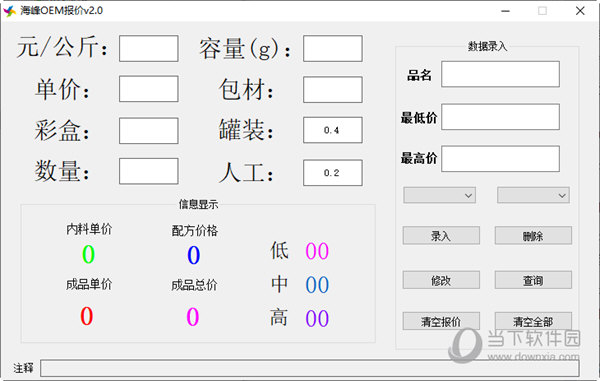The height and width of the screenshot is (381, 600).
Task: Click the green 内料单价 value 0
Action: point(88,254)
